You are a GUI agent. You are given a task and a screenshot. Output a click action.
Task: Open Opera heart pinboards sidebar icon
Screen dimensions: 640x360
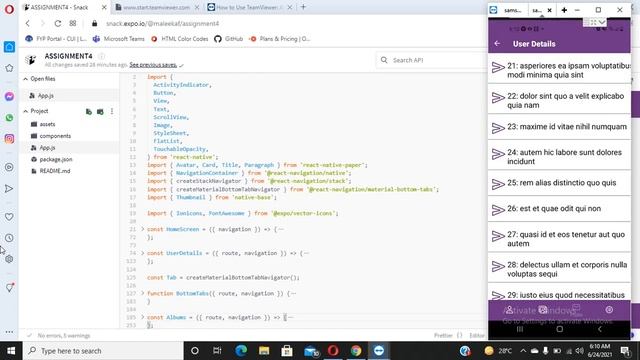coord(9,217)
